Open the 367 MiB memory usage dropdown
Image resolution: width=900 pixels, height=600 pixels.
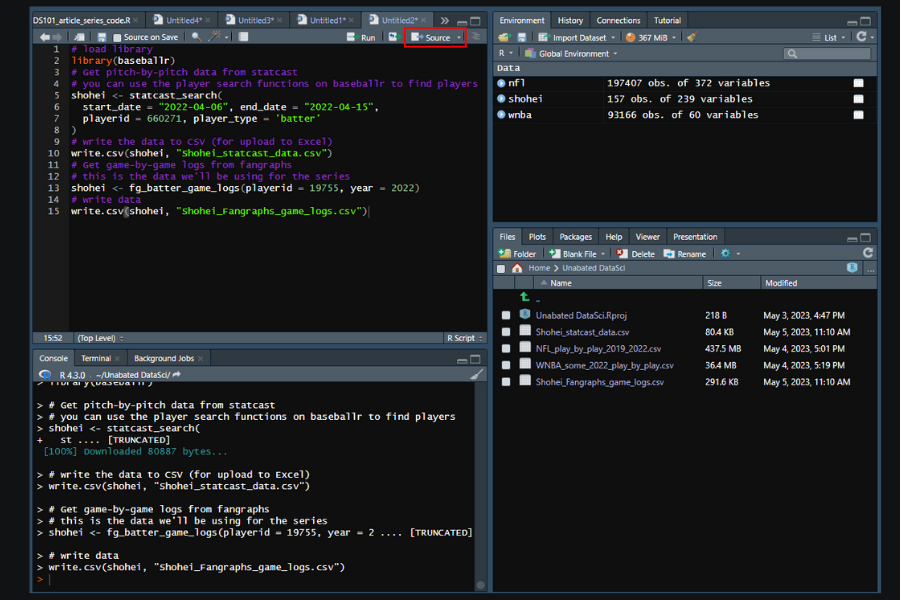click(651, 37)
